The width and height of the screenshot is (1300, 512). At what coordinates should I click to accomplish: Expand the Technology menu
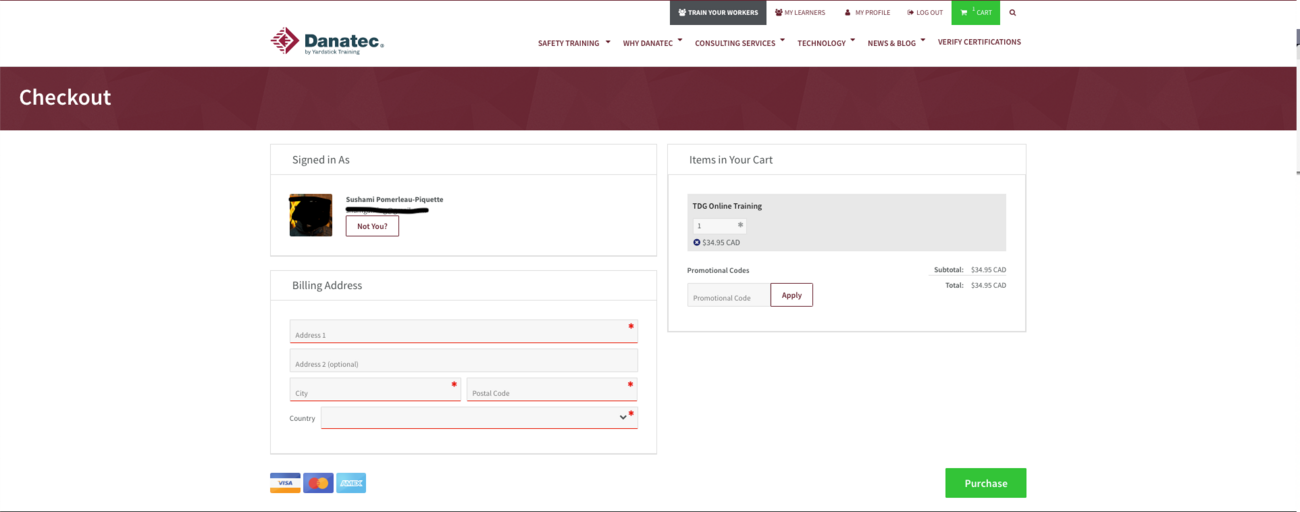click(x=826, y=43)
